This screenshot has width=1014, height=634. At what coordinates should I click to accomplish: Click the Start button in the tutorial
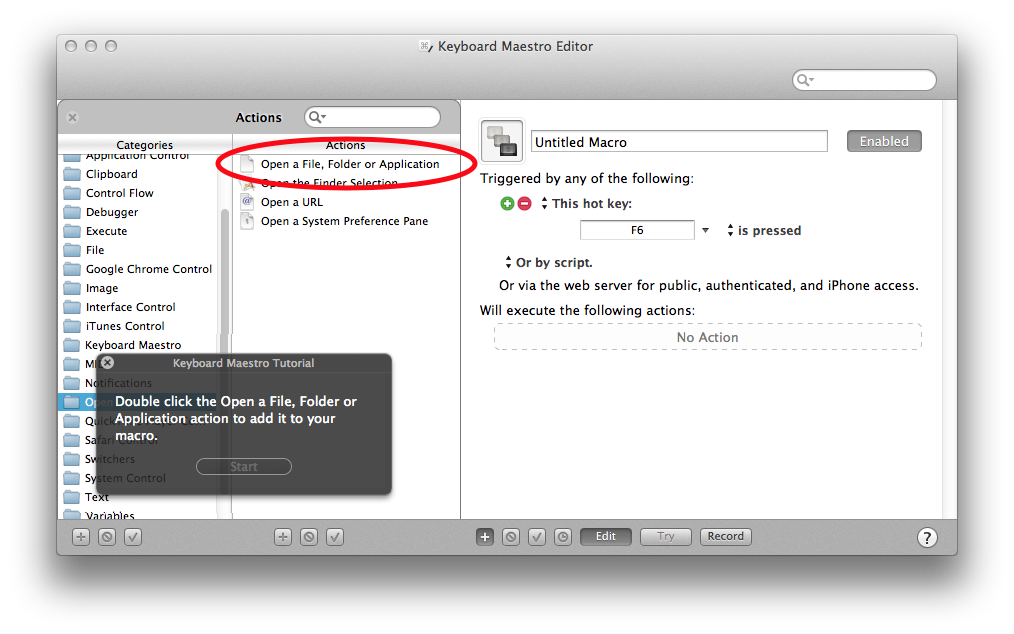[244, 466]
